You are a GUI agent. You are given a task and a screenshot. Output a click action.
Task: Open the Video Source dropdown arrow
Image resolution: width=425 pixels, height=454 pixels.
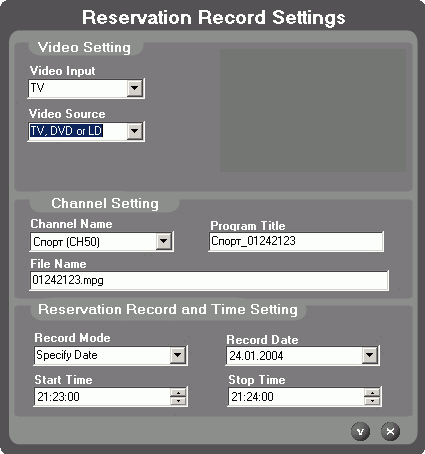[x=135, y=131]
